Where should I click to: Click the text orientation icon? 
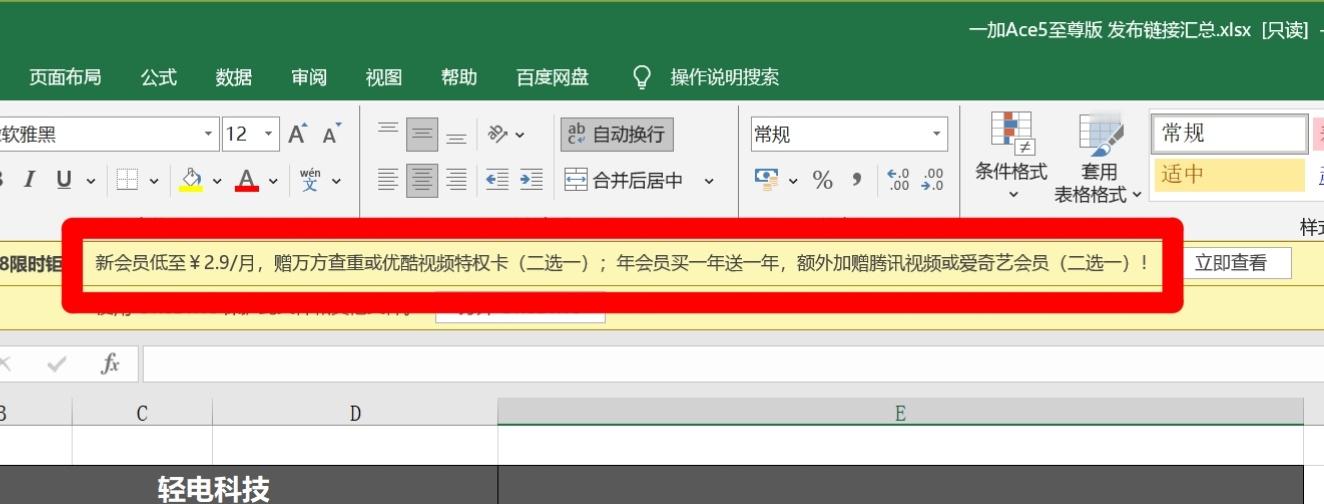pos(498,133)
